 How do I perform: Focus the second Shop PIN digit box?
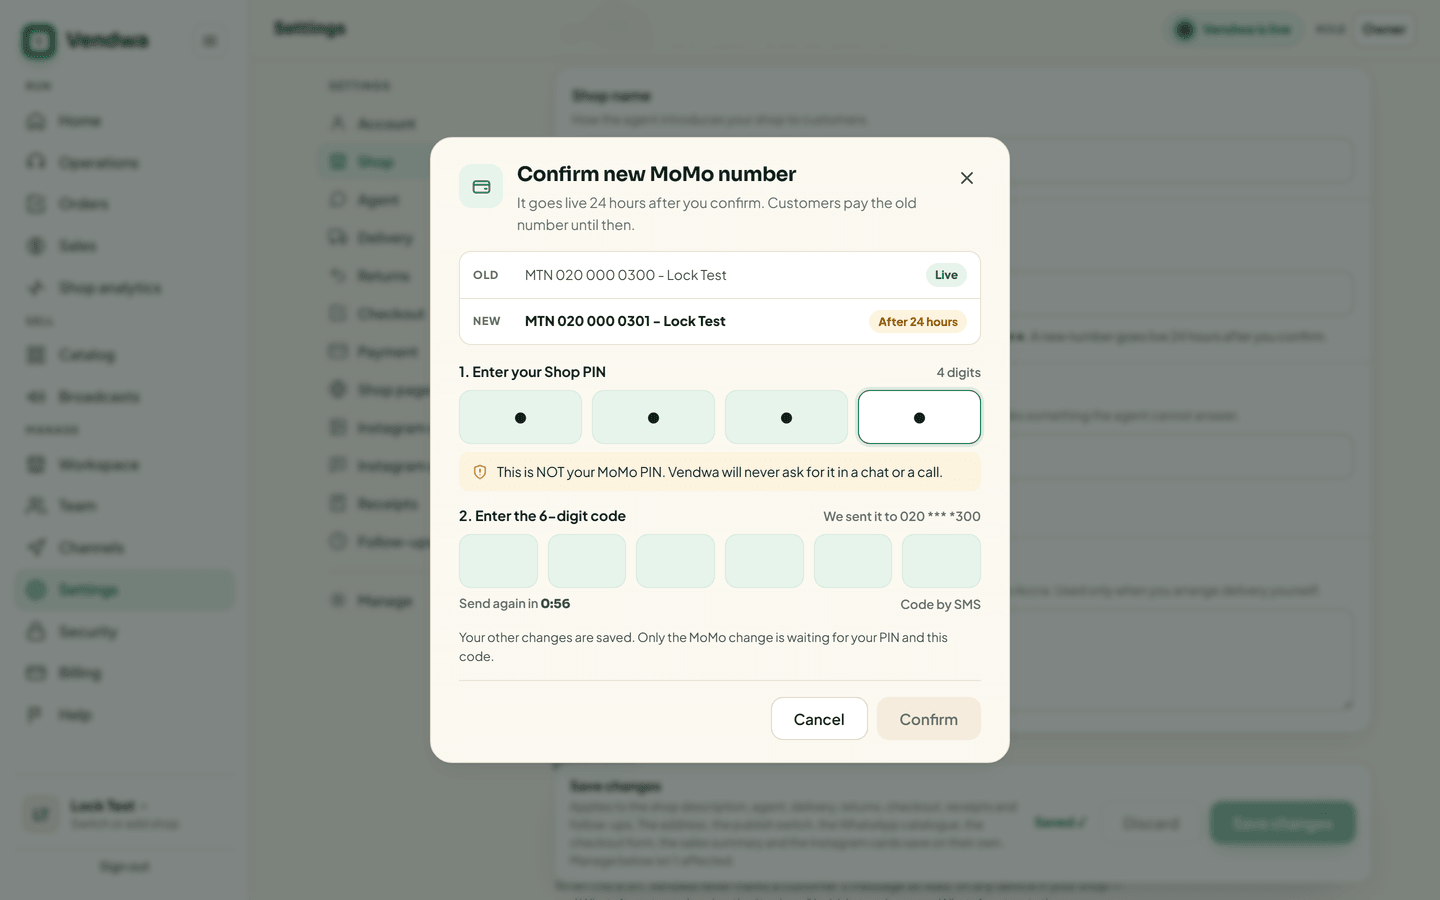(653, 417)
